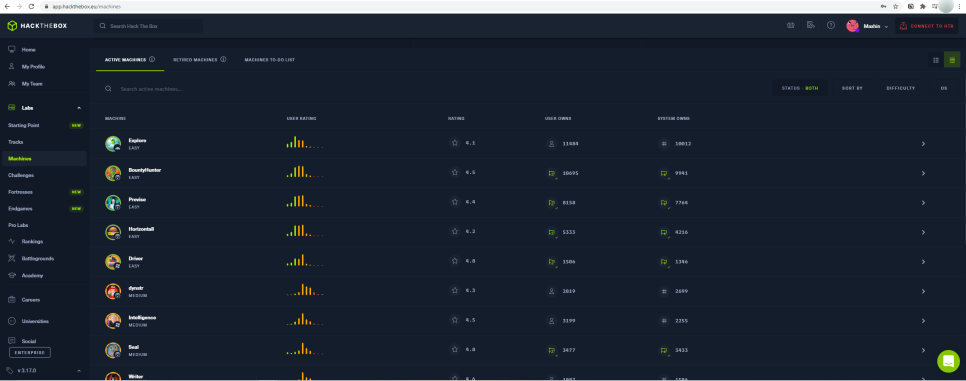Open Starting Point in the Labs menu
Viewport: 966px width, 381px height.
pos(23,125)
